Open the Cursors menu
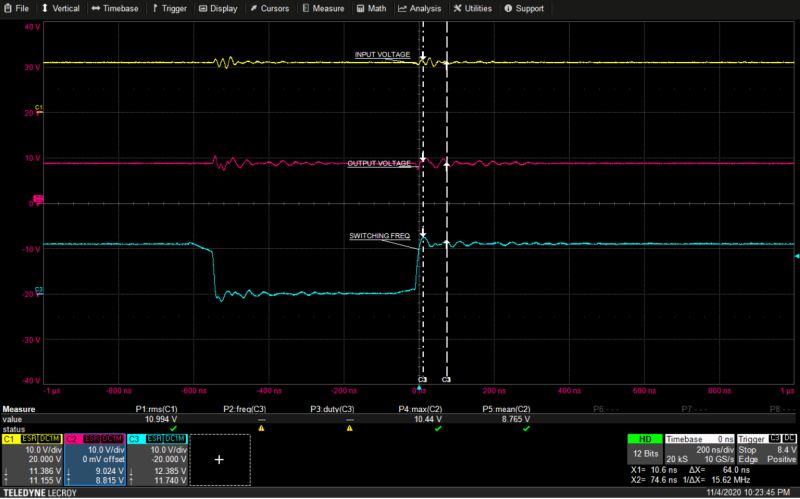Image resolution: width=800 pixels, height=499 pixels. [269, 8]
